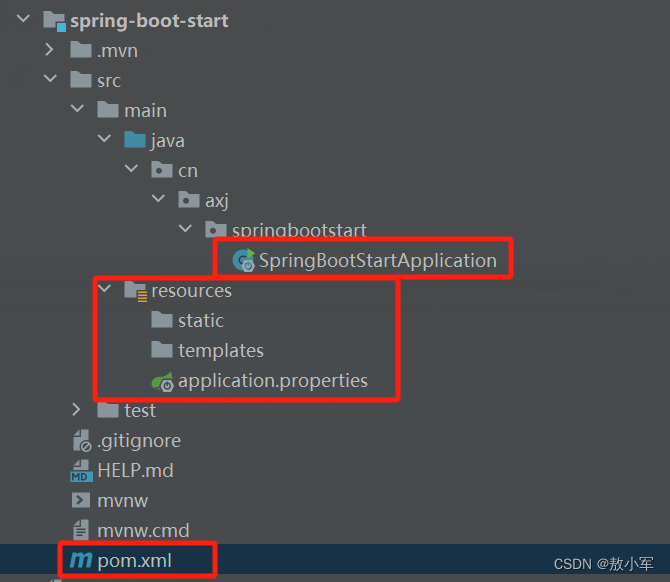Collapse the main folder
The width and height of the screenshot is (670, 582).
[77, 108]
